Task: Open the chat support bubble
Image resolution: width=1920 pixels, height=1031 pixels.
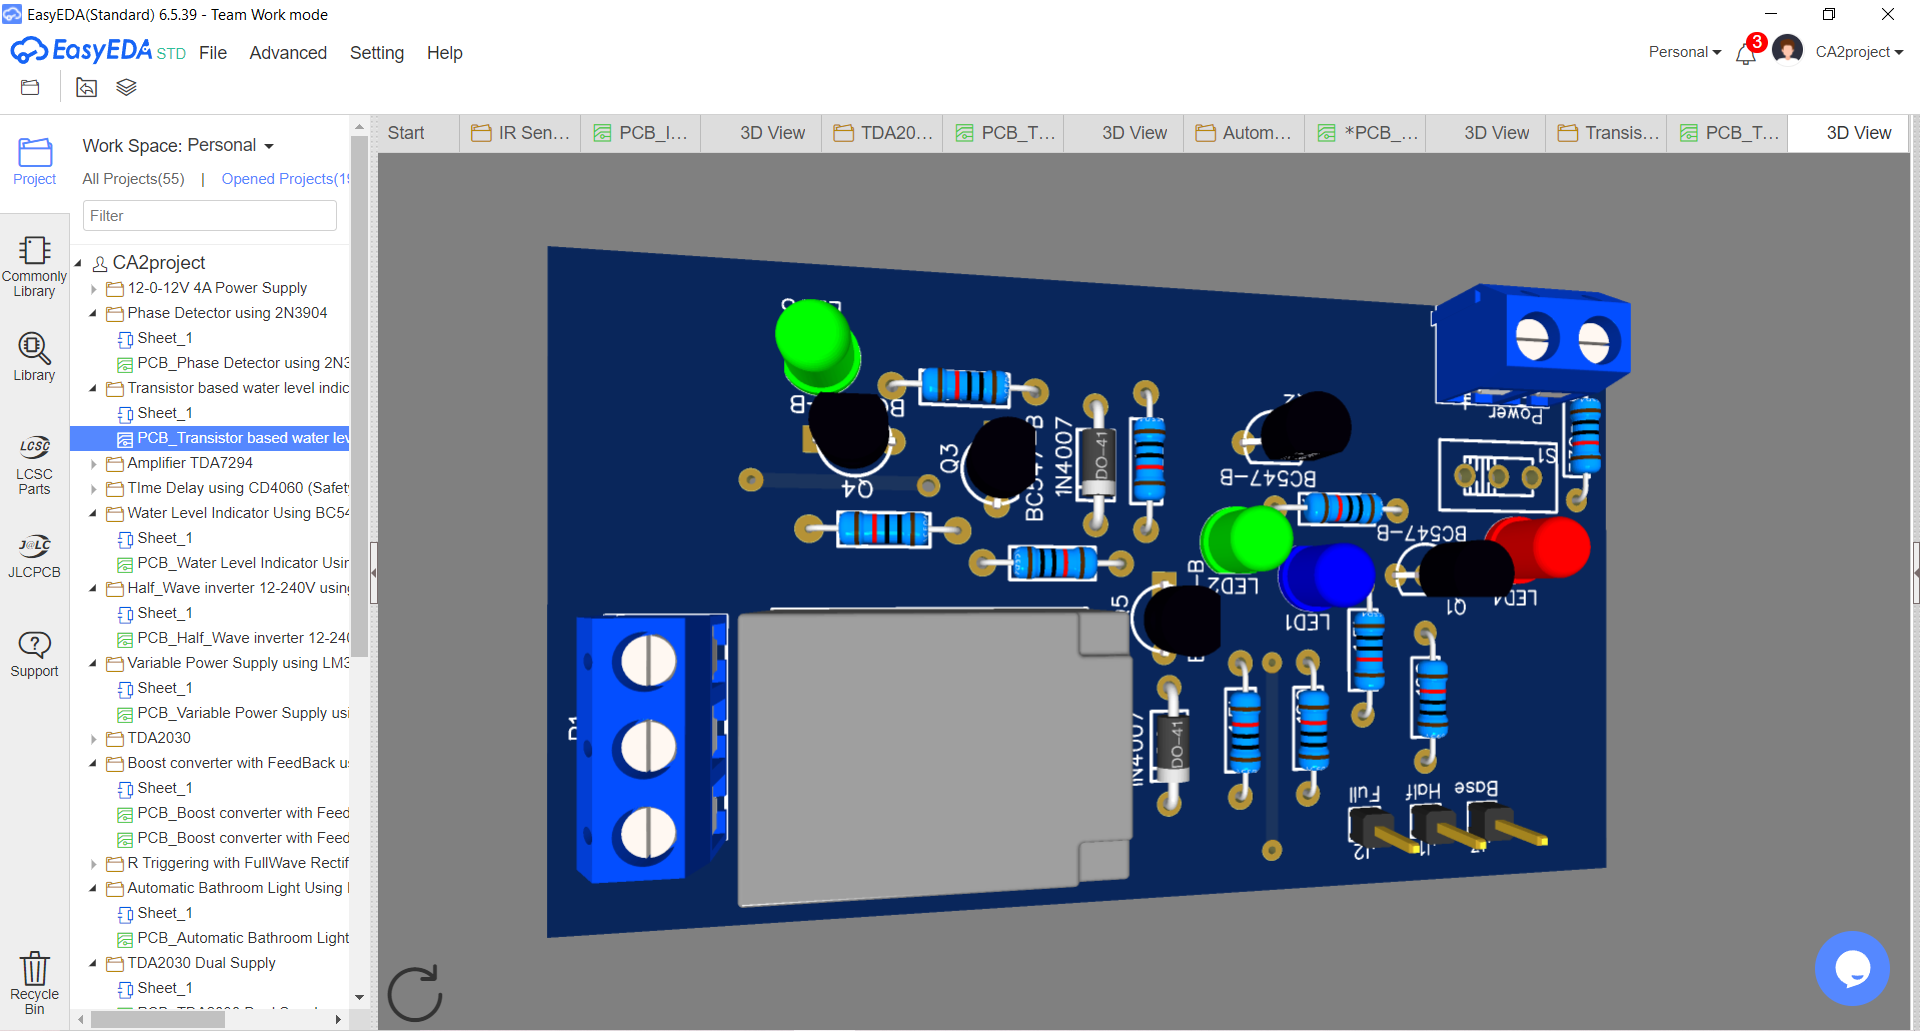Action: tap(1852, 968)
